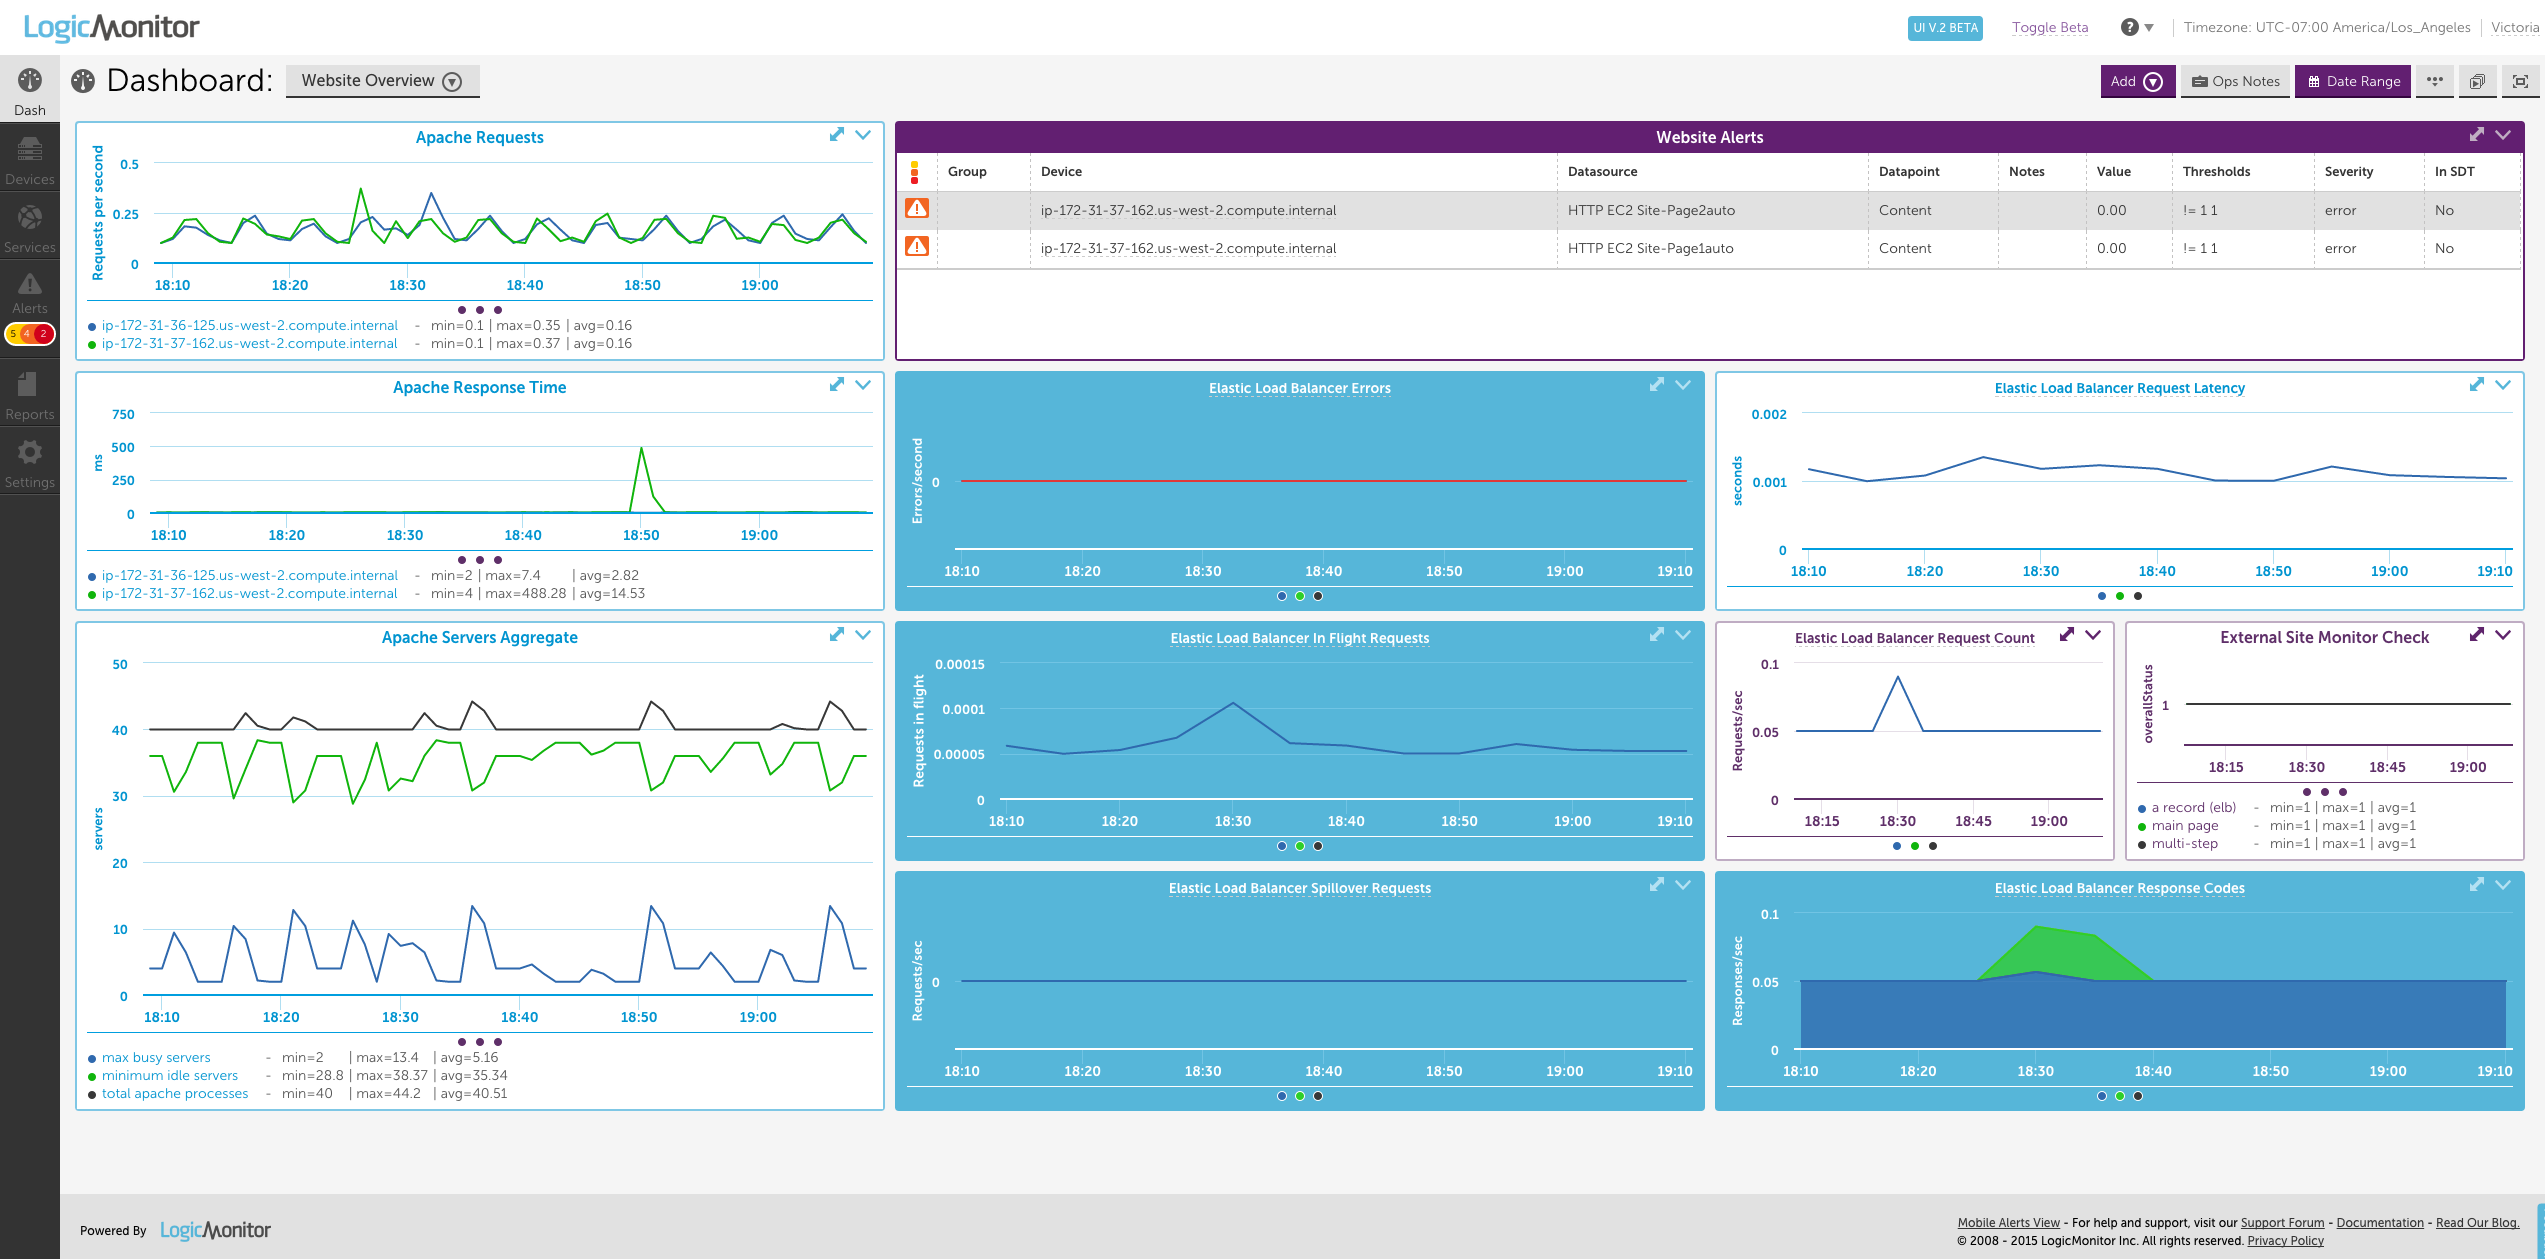Toggle minimum idle servers legend series
2545x1259 pixels.
pos(163,1076)
